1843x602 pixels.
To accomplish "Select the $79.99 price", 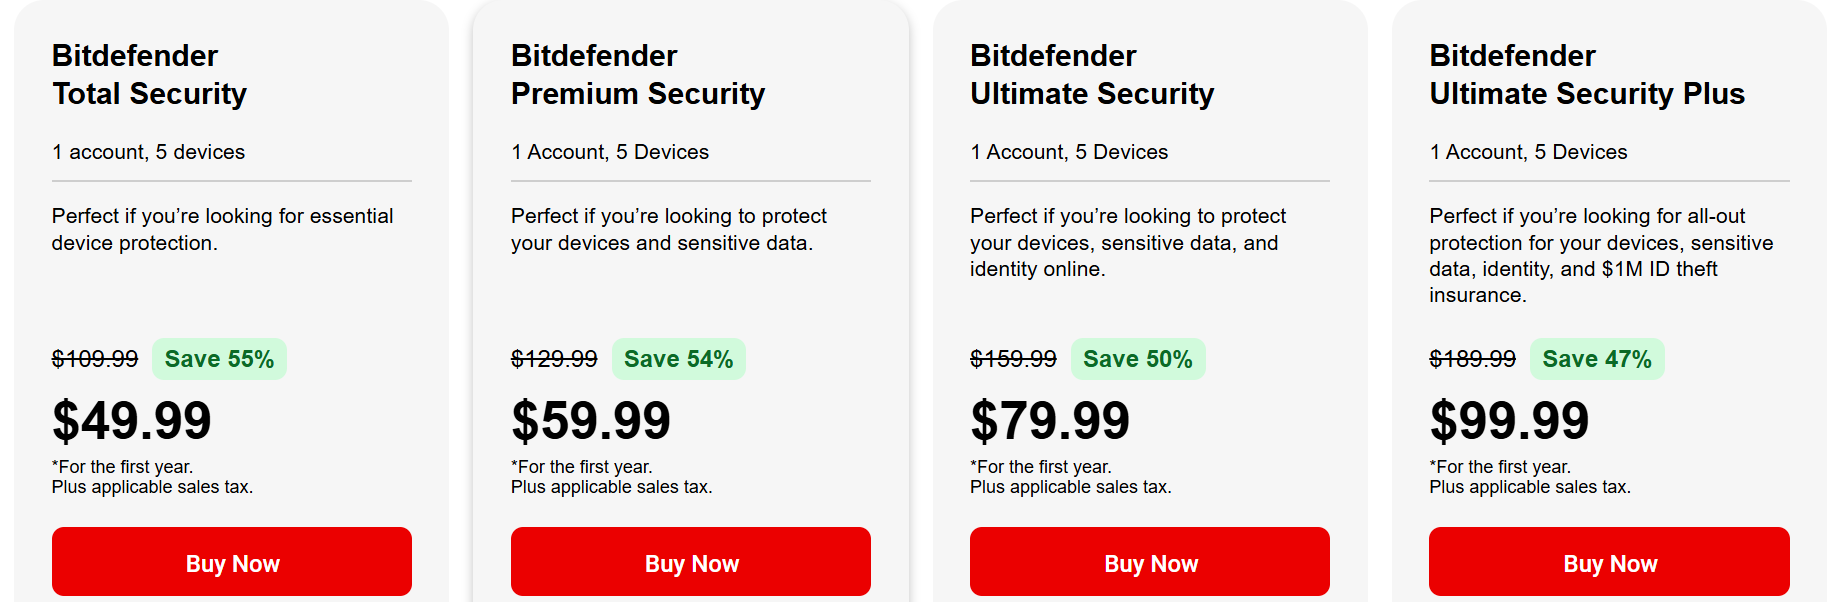I will coord(1049,421).
